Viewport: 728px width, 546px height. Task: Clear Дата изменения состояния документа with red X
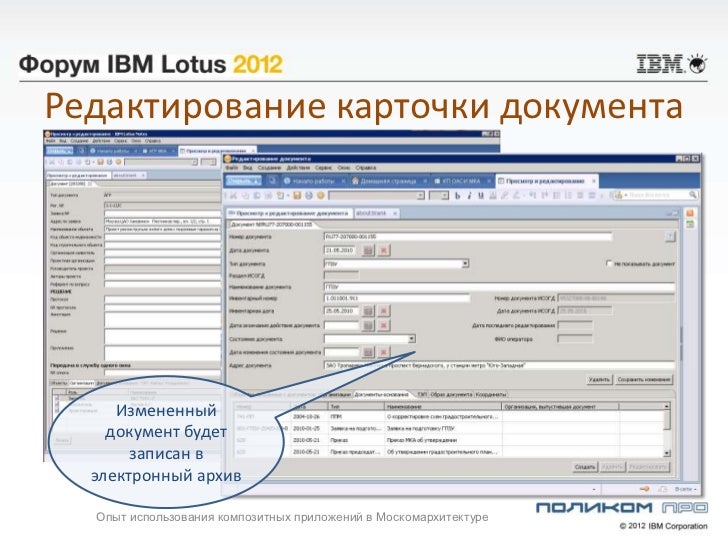384,352
